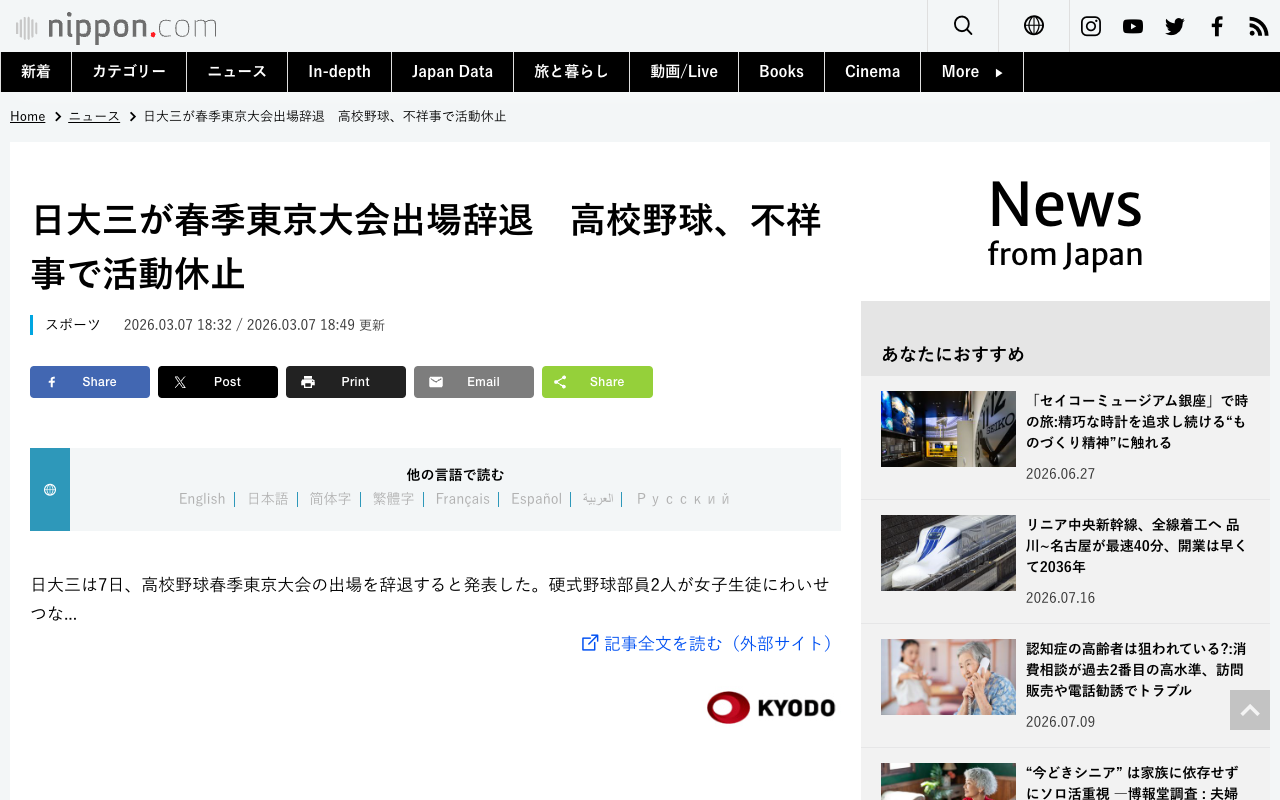Click the あなたにおすすめ heading
The image size is (1280, 800).
(953, 354)
